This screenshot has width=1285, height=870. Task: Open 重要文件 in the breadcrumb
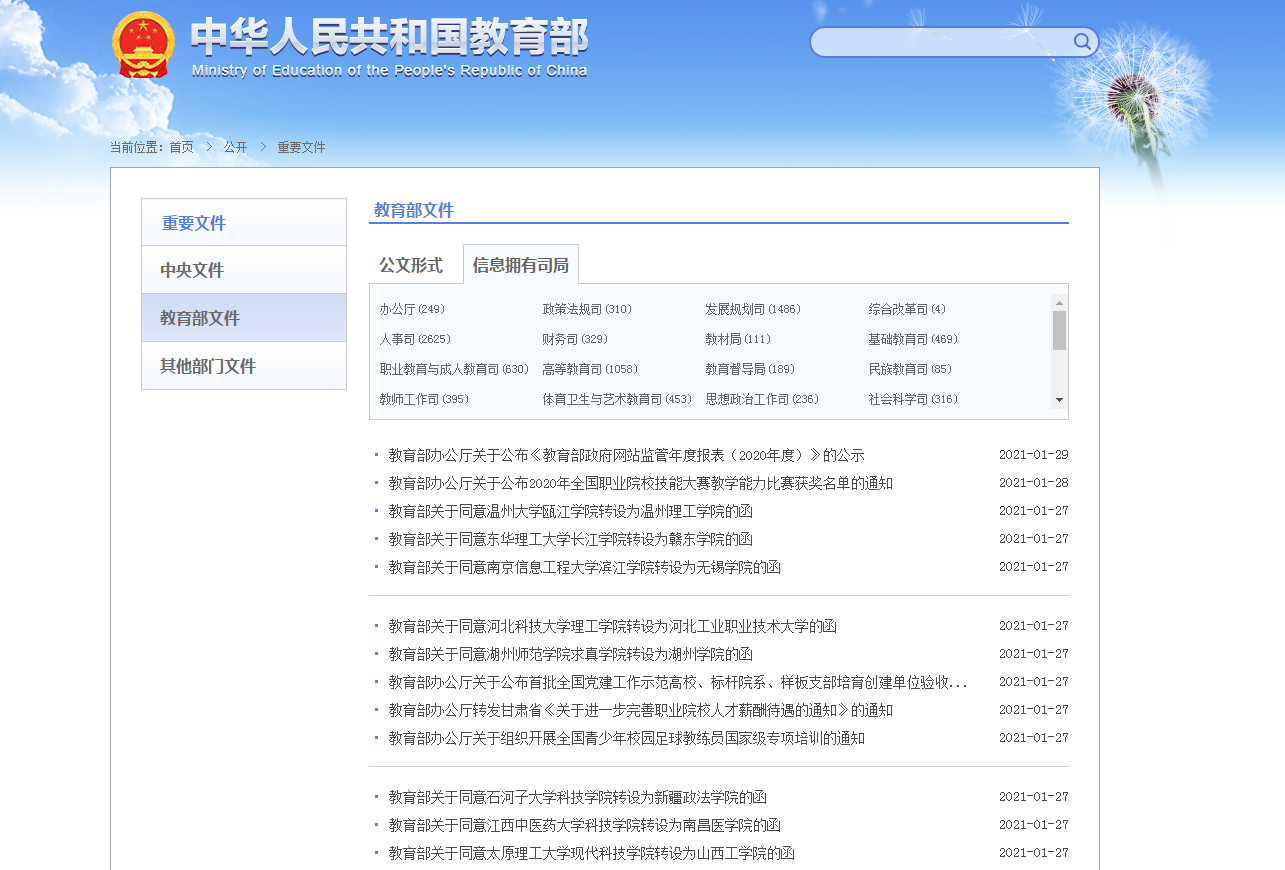point(301,147)
